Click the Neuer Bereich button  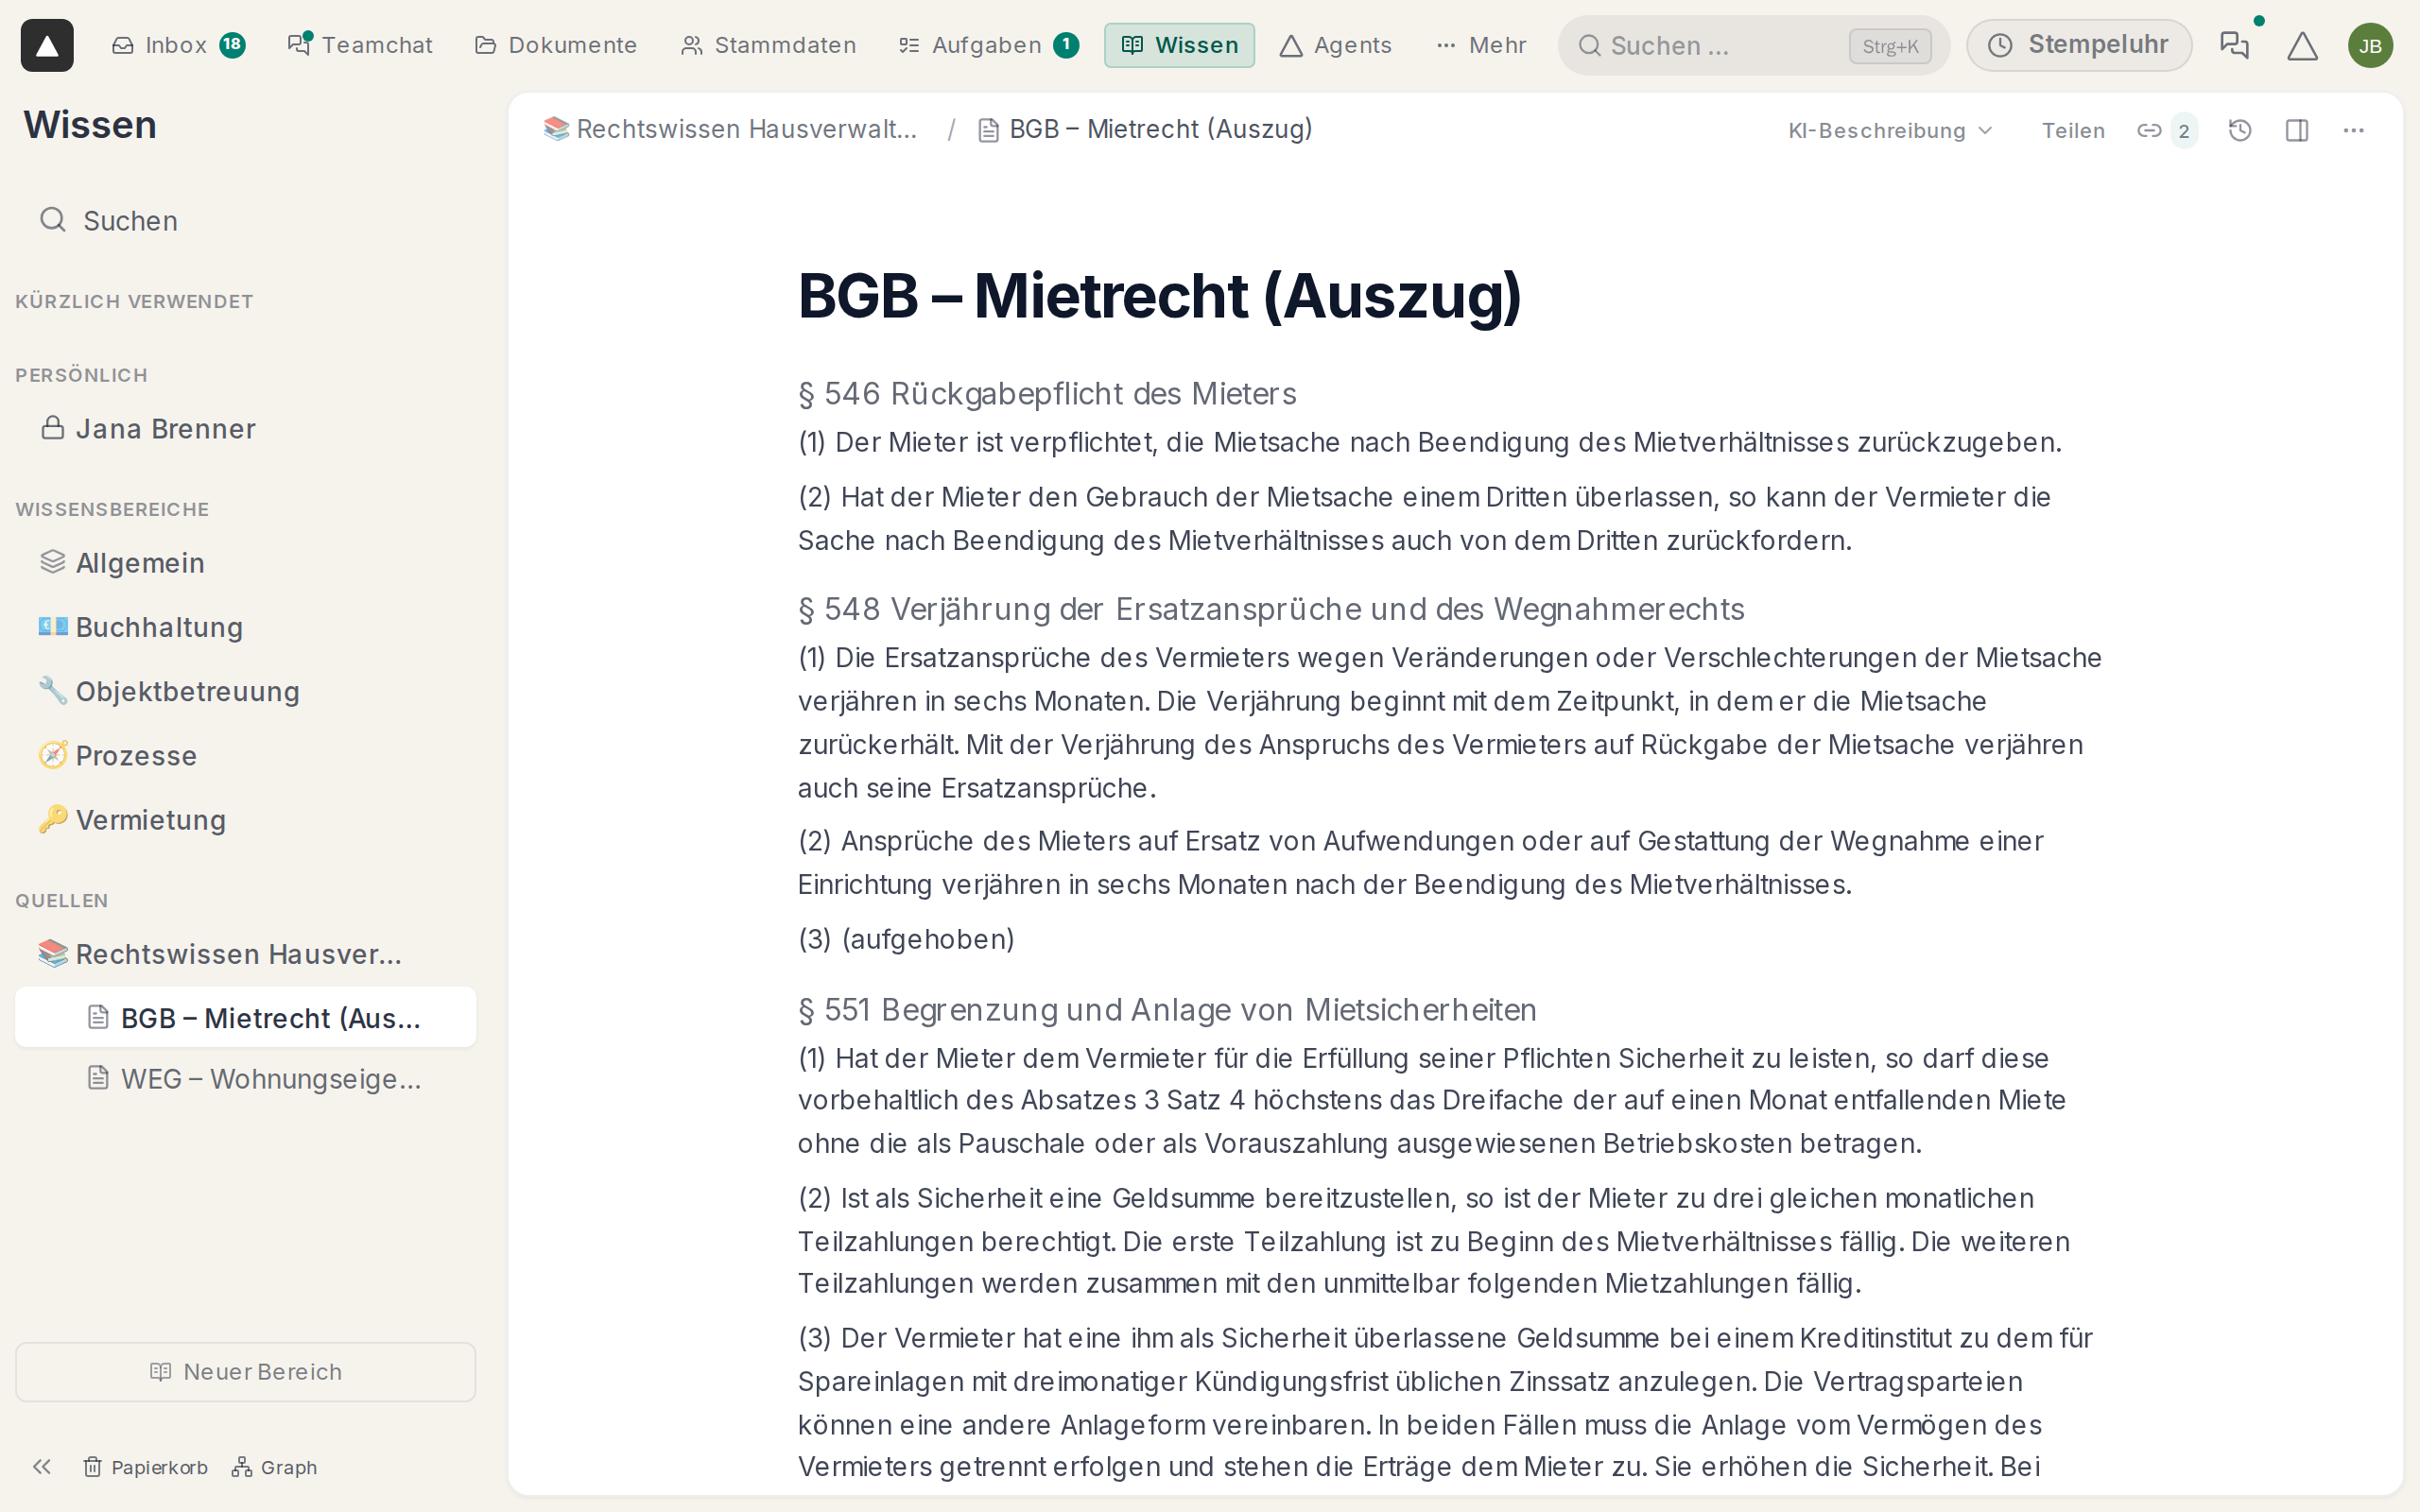(x=245, y=1371)
